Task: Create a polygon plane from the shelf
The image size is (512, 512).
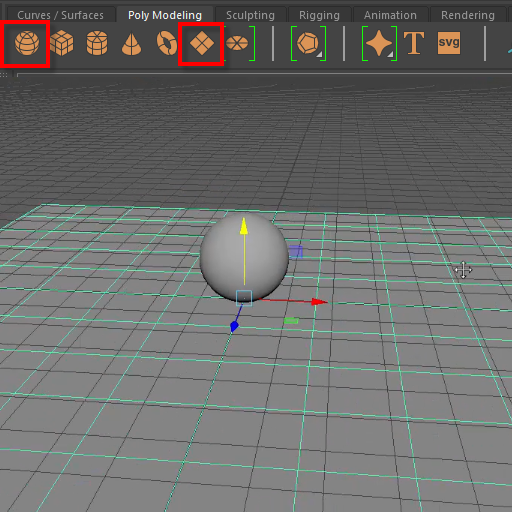Action: coord(202,43)
